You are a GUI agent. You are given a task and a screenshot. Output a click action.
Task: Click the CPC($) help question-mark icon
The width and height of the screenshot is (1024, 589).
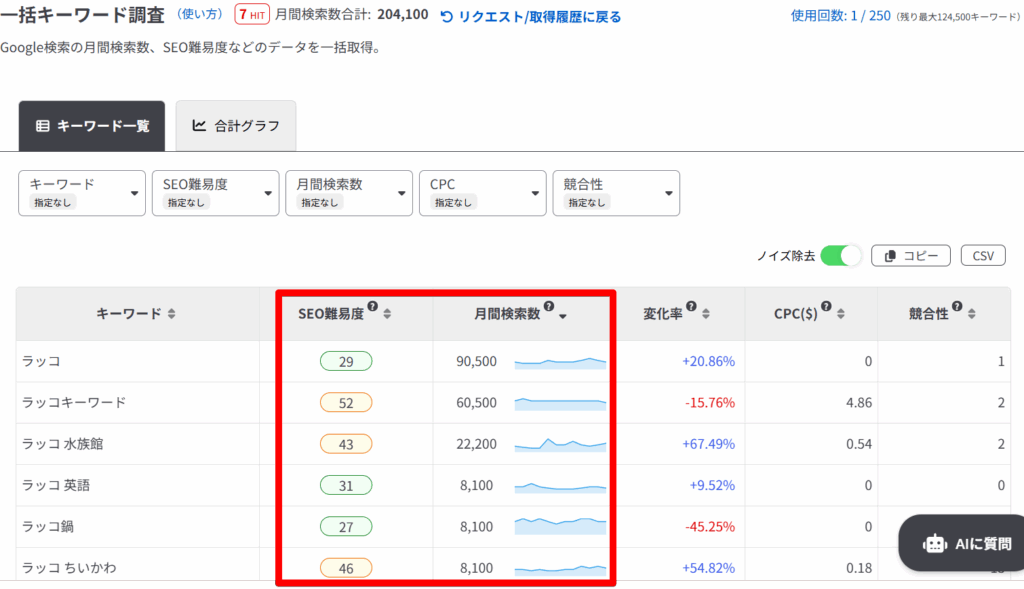click(825, 307)
